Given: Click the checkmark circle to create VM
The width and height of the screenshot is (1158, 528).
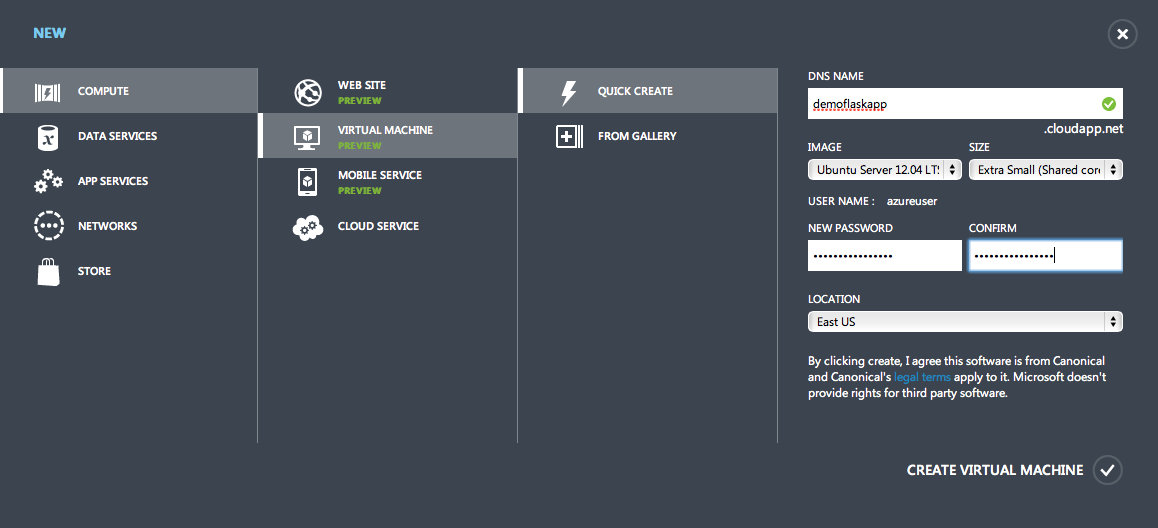Looking at the screenshot, I should pos(1107,470).
